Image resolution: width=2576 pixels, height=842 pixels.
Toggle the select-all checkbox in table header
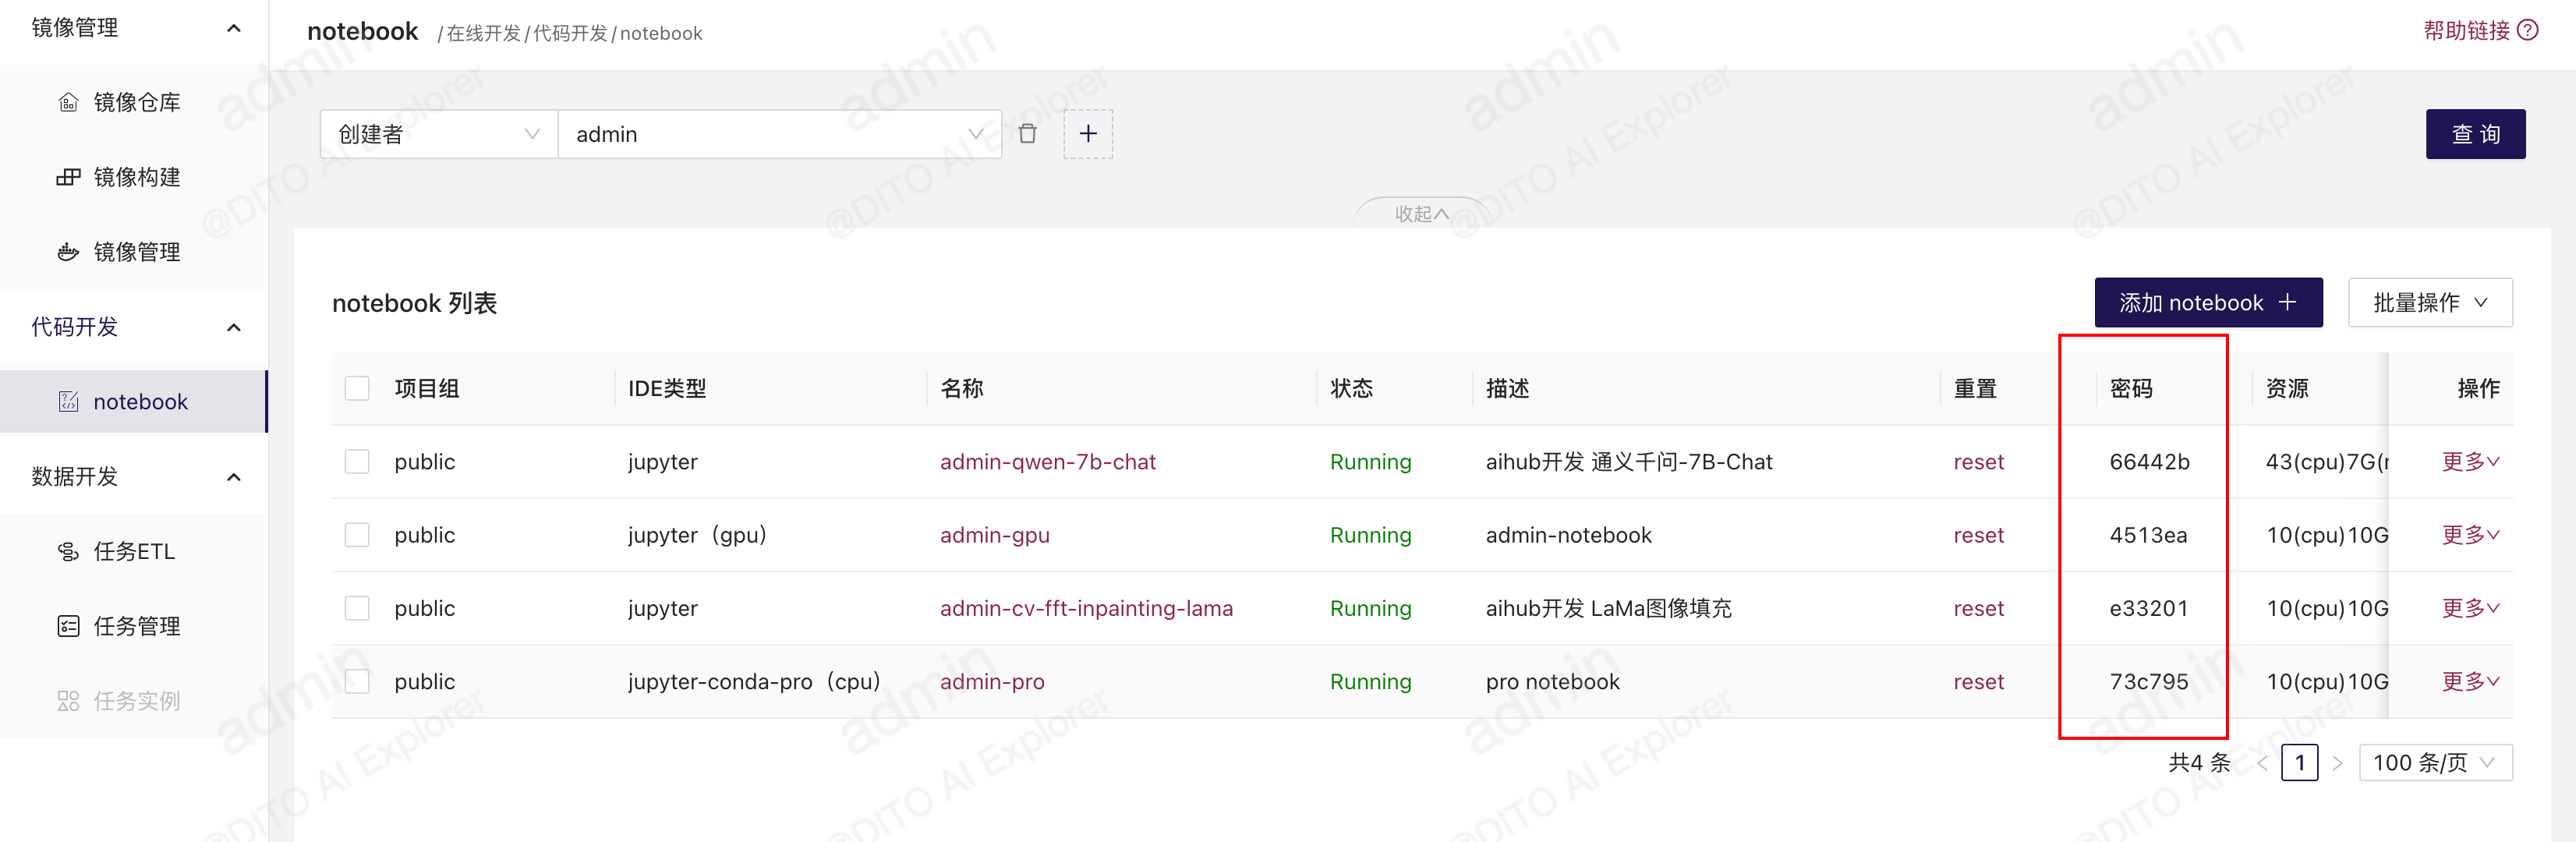pos(357,388)
